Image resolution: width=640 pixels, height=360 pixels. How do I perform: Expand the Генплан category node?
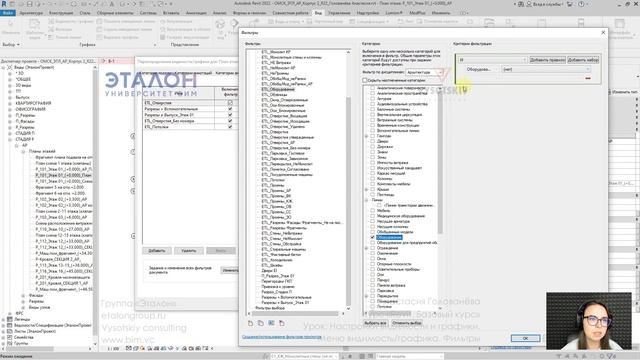(366, 136)
